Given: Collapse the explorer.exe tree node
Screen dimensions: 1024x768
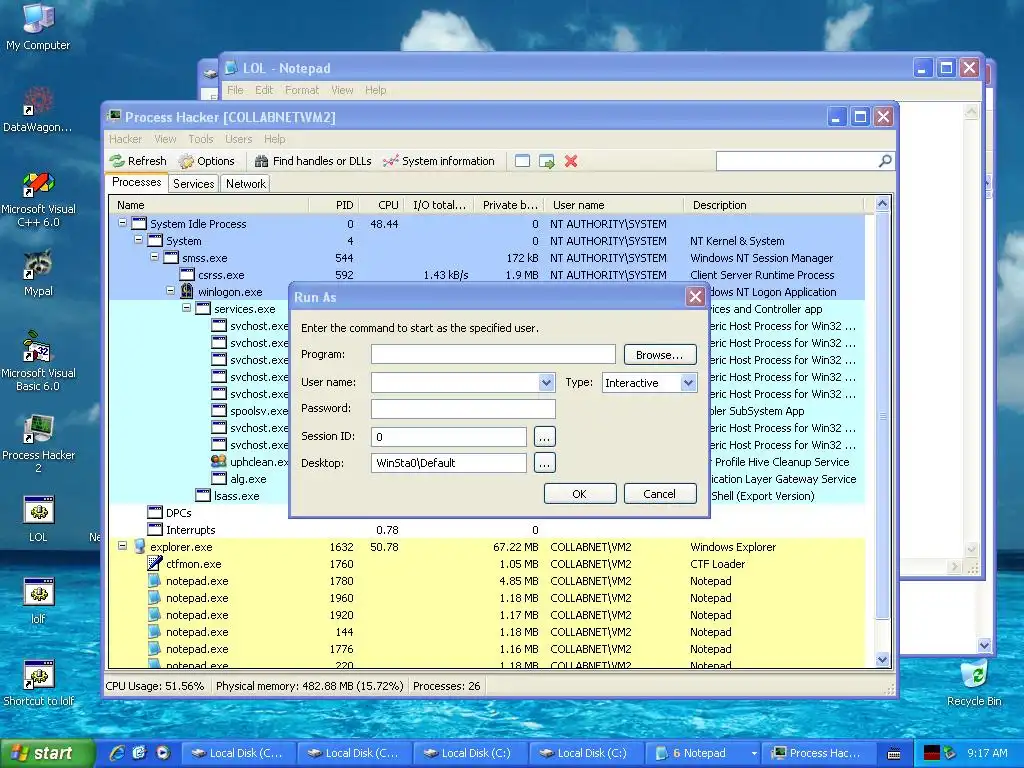Looking at the screenshot, I should point(122,545).
